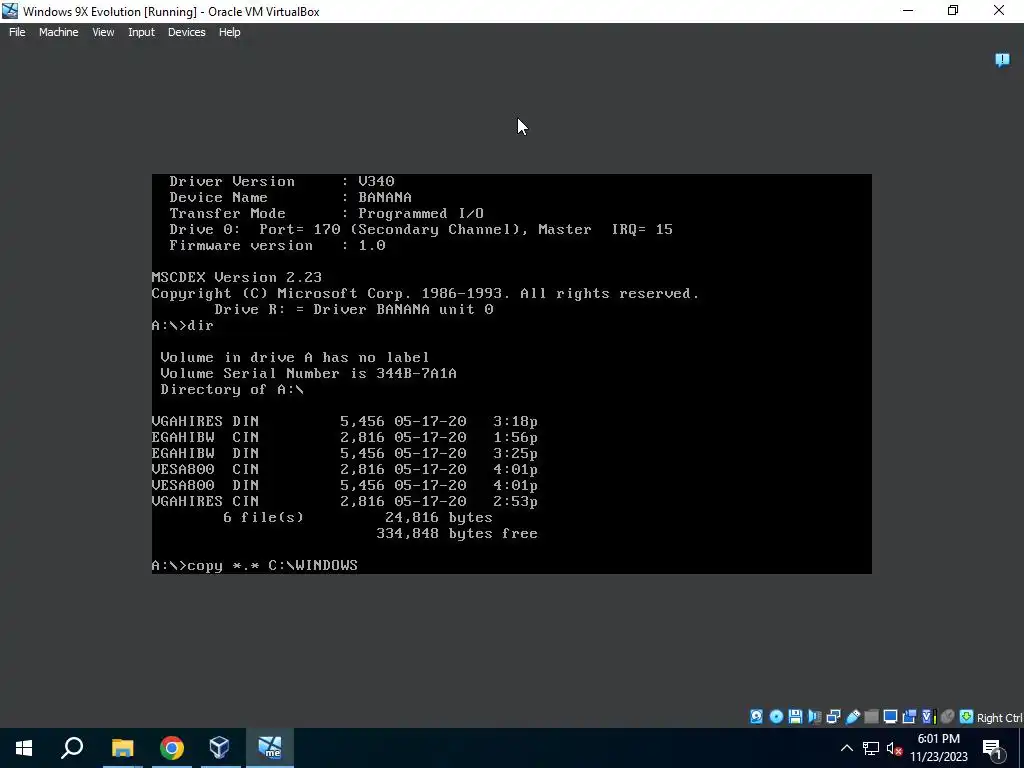Screen dimensions: 1024x768
Task: Click the EGAHIBW DIN file row
Action: click(345, 453)
